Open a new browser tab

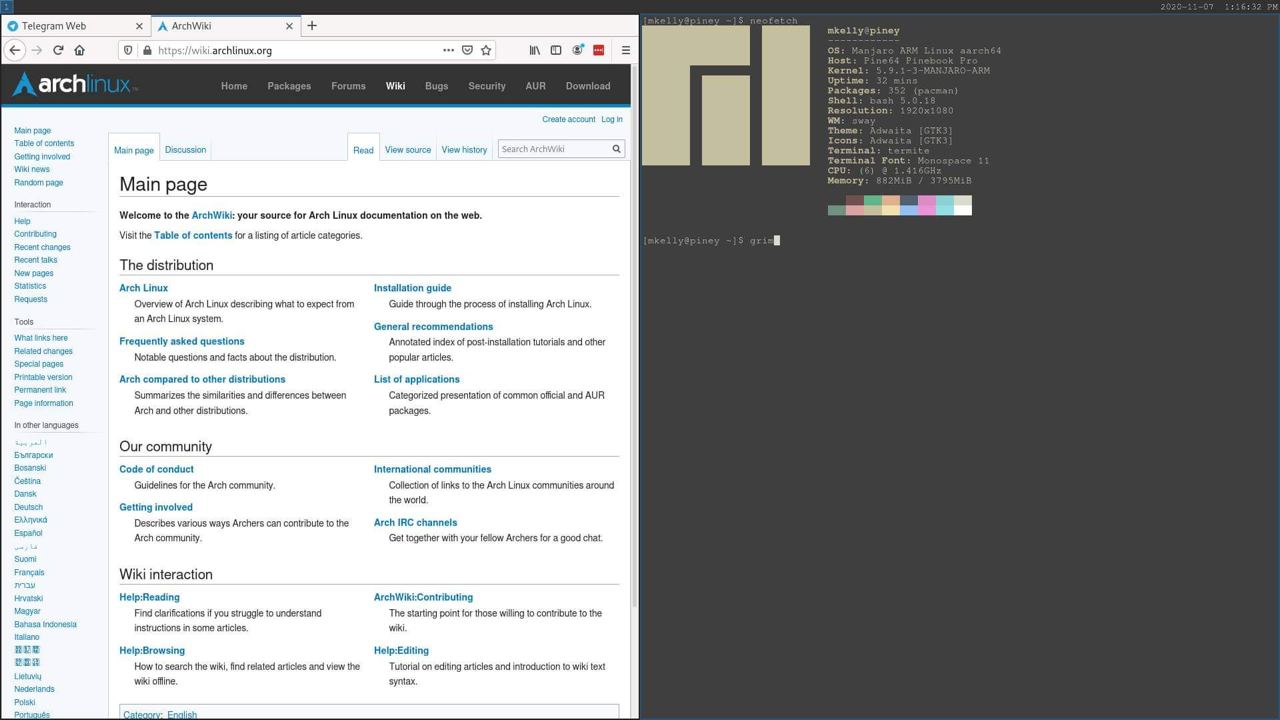[312, 26]
